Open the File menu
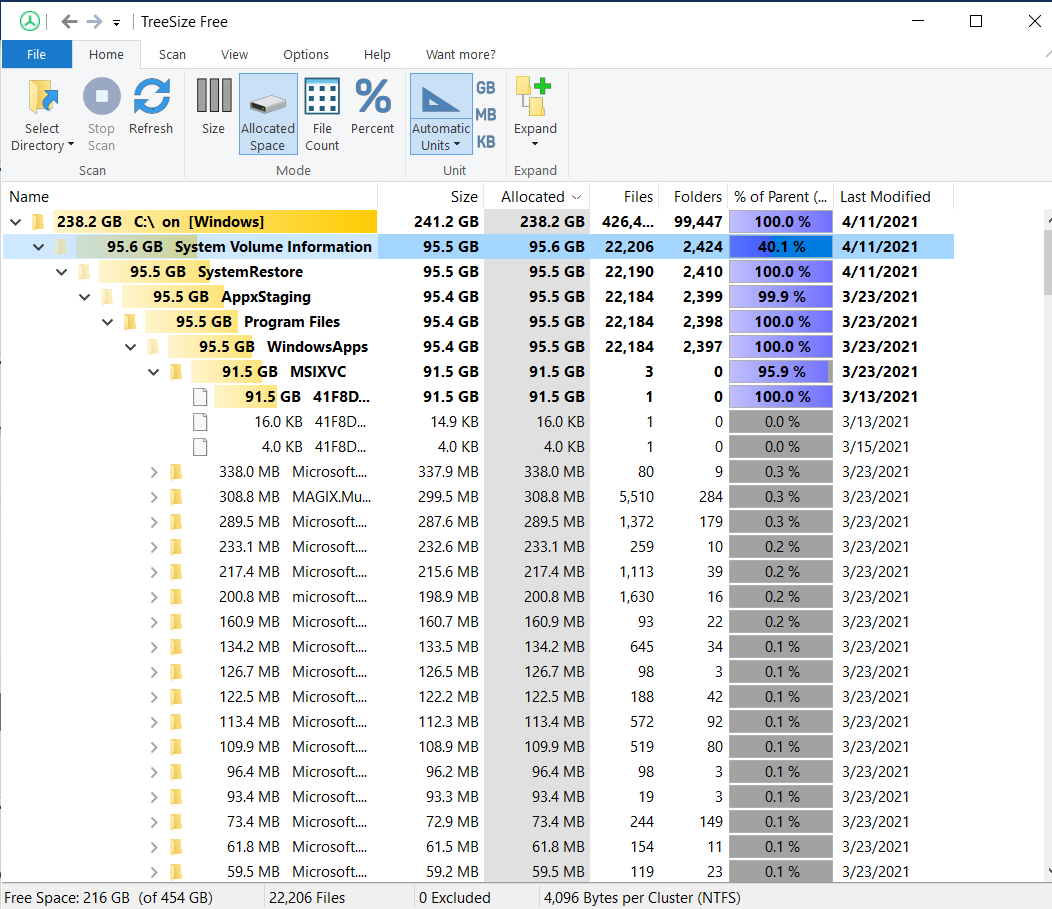This screenshot has height=909, width=1052. (37, 54)
